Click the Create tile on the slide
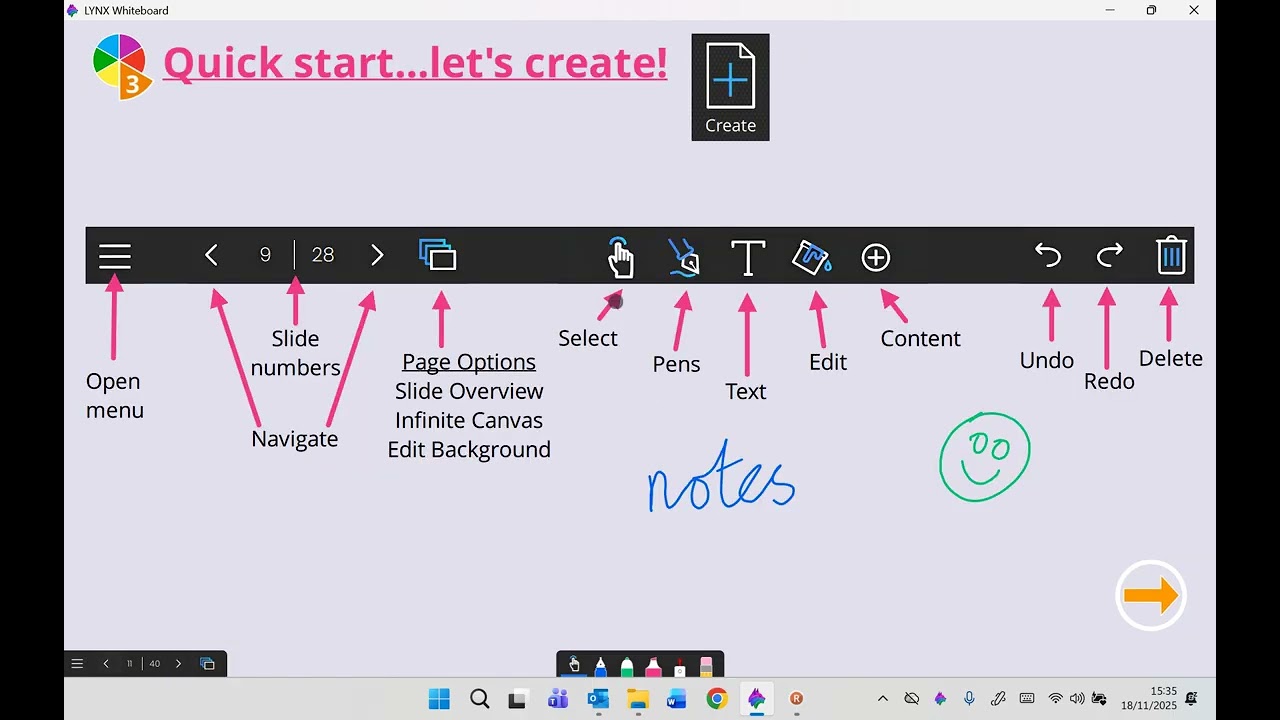The width and height of the screenshot is (1280, 720). coord(730,87)
